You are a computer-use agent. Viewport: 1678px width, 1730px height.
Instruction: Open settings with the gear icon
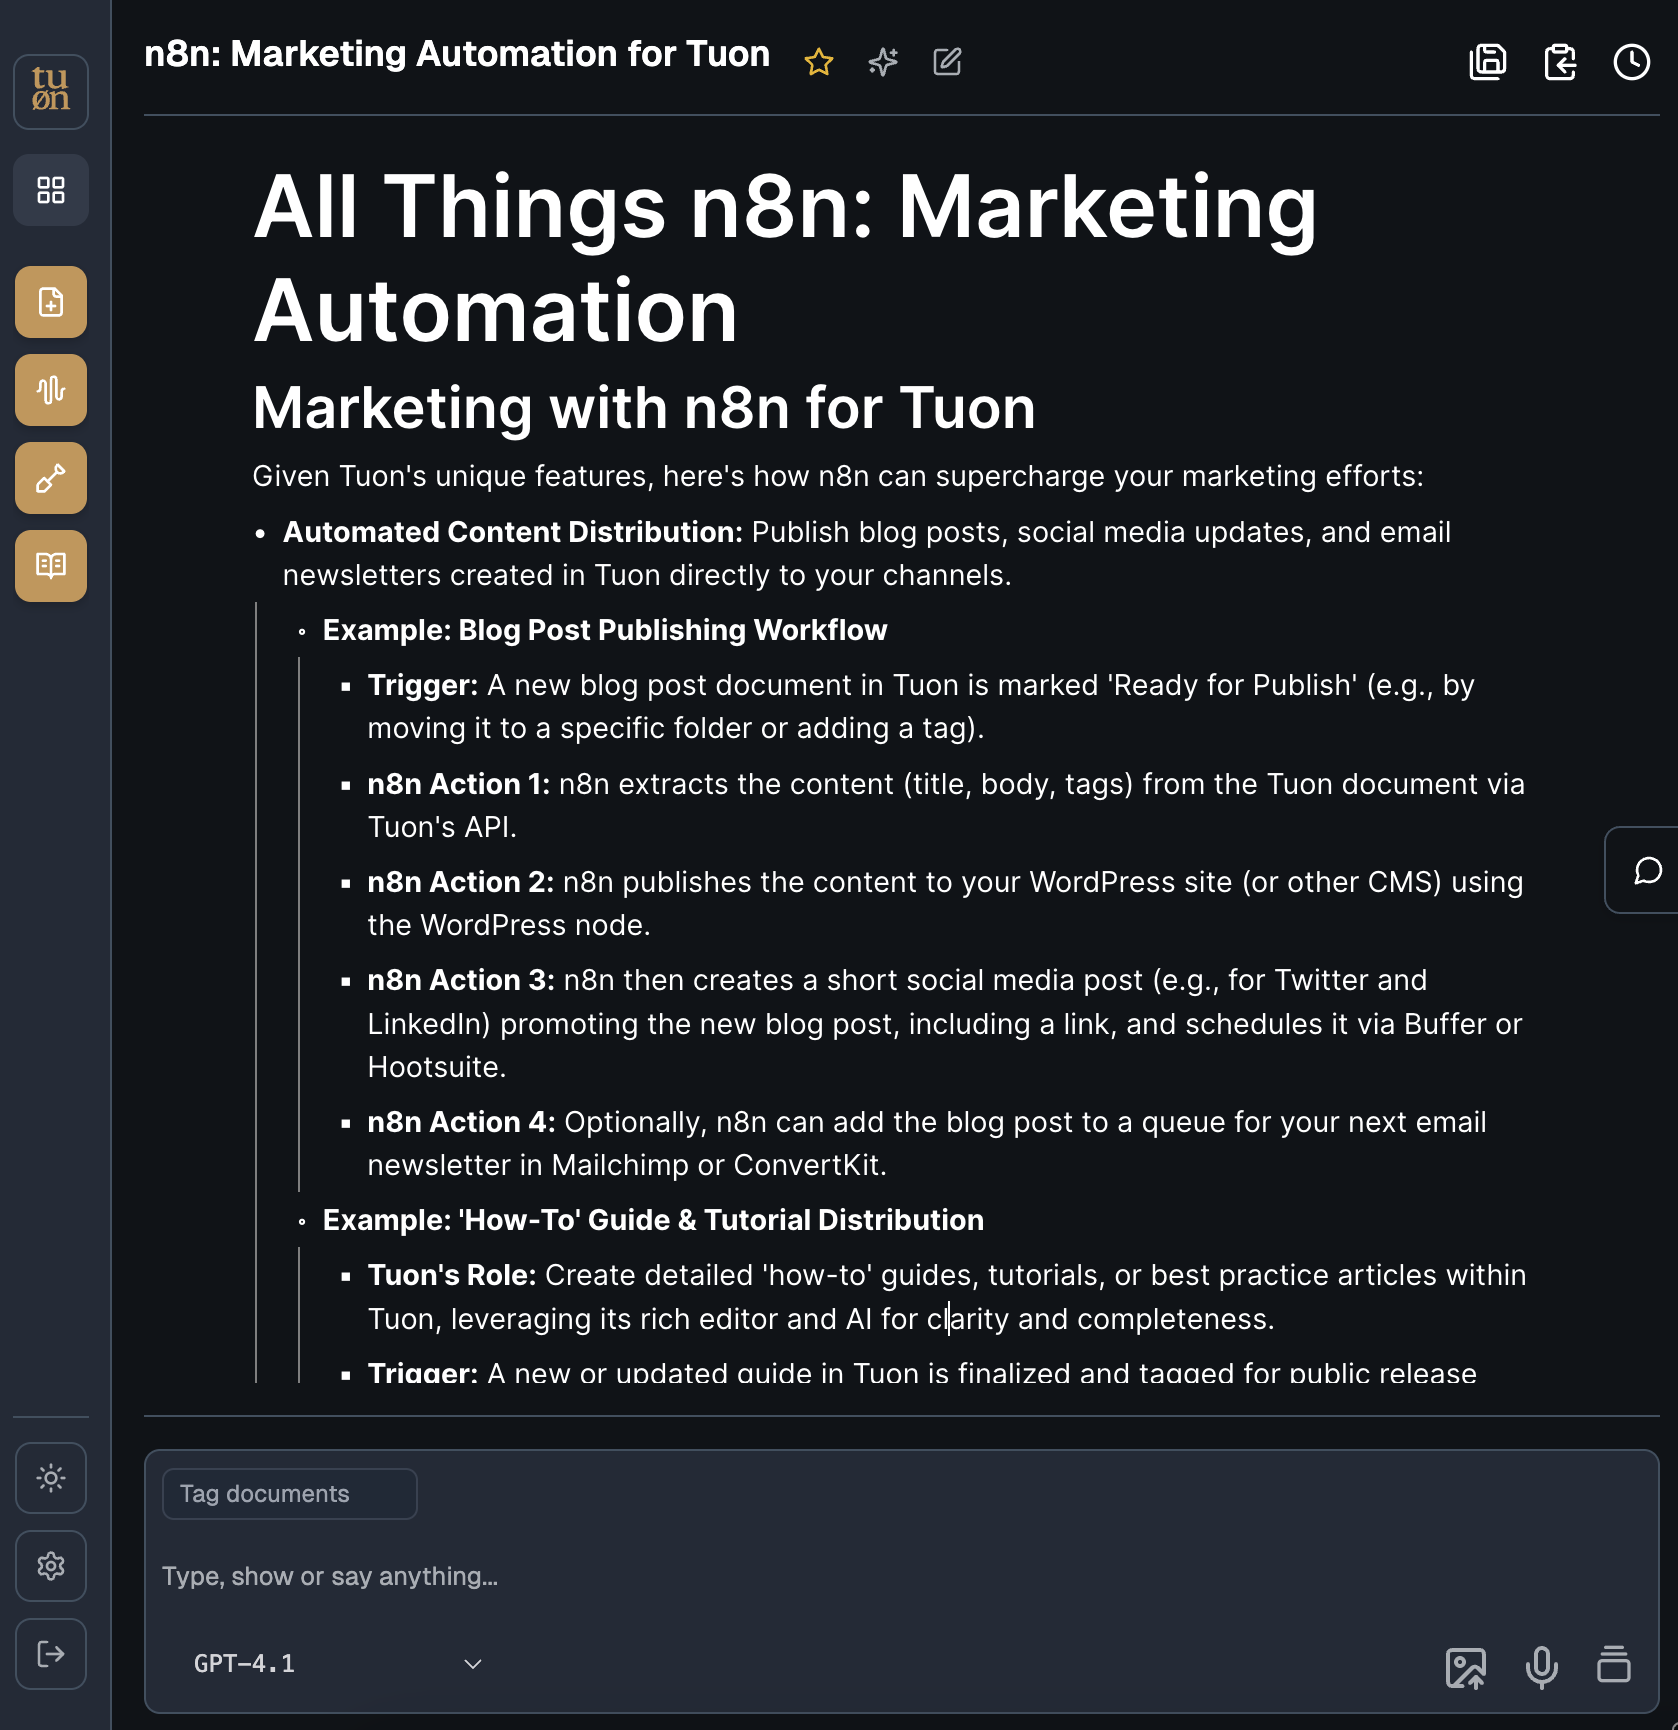click(51, 1566)
